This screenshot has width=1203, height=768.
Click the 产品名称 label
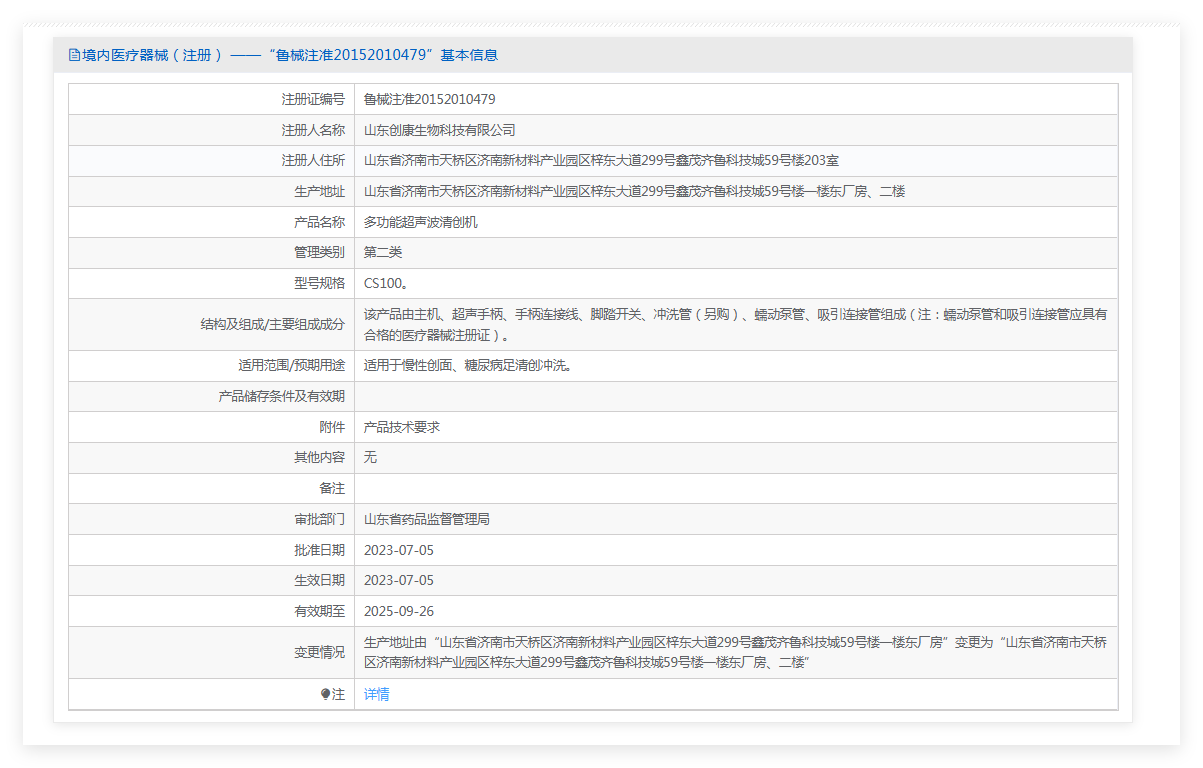319,222
